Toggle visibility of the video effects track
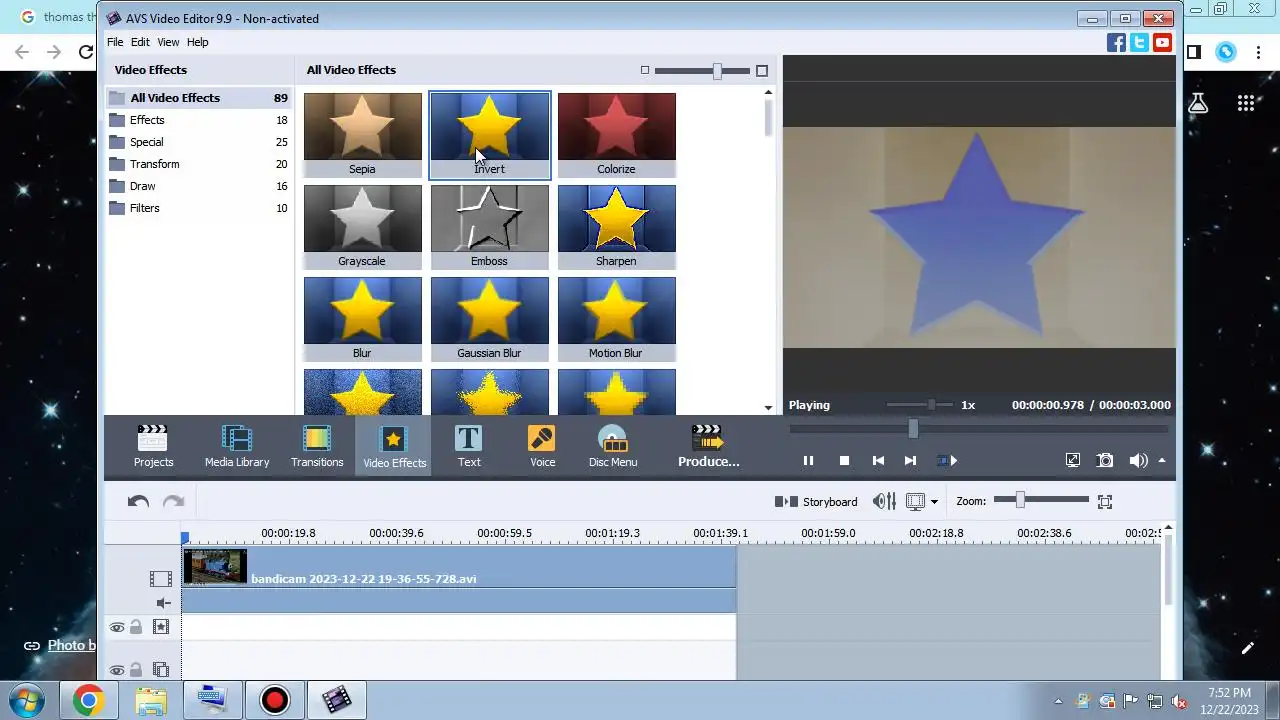Viewport: 1280px width, 720px height. coord(117,627)
